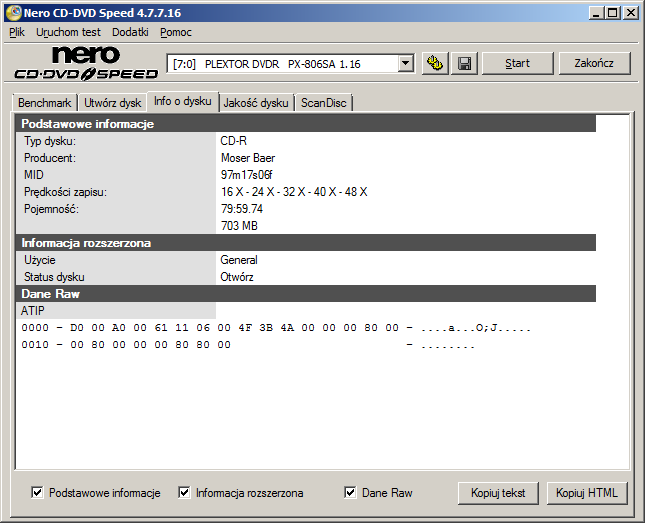Click the floppy disk save icon
The height and width of the screenshot is (523, 645).
464,63
